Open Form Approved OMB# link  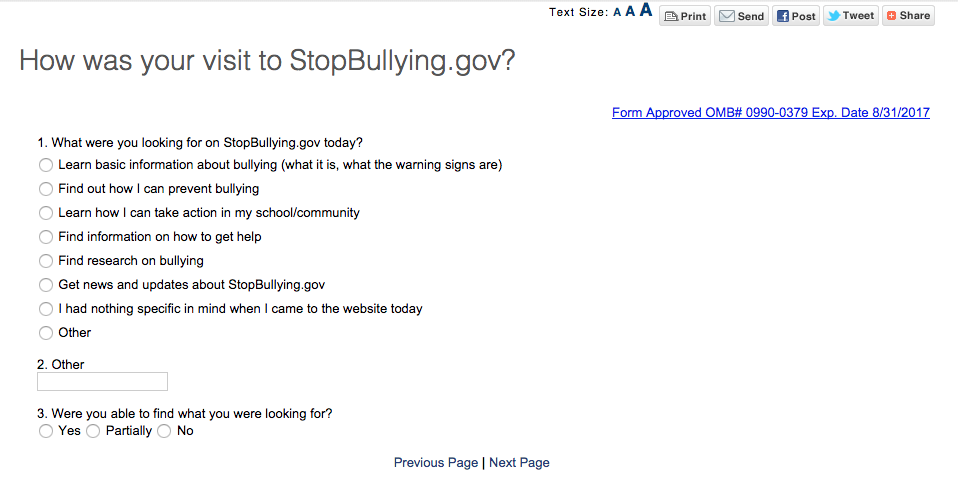coord(770,113)
